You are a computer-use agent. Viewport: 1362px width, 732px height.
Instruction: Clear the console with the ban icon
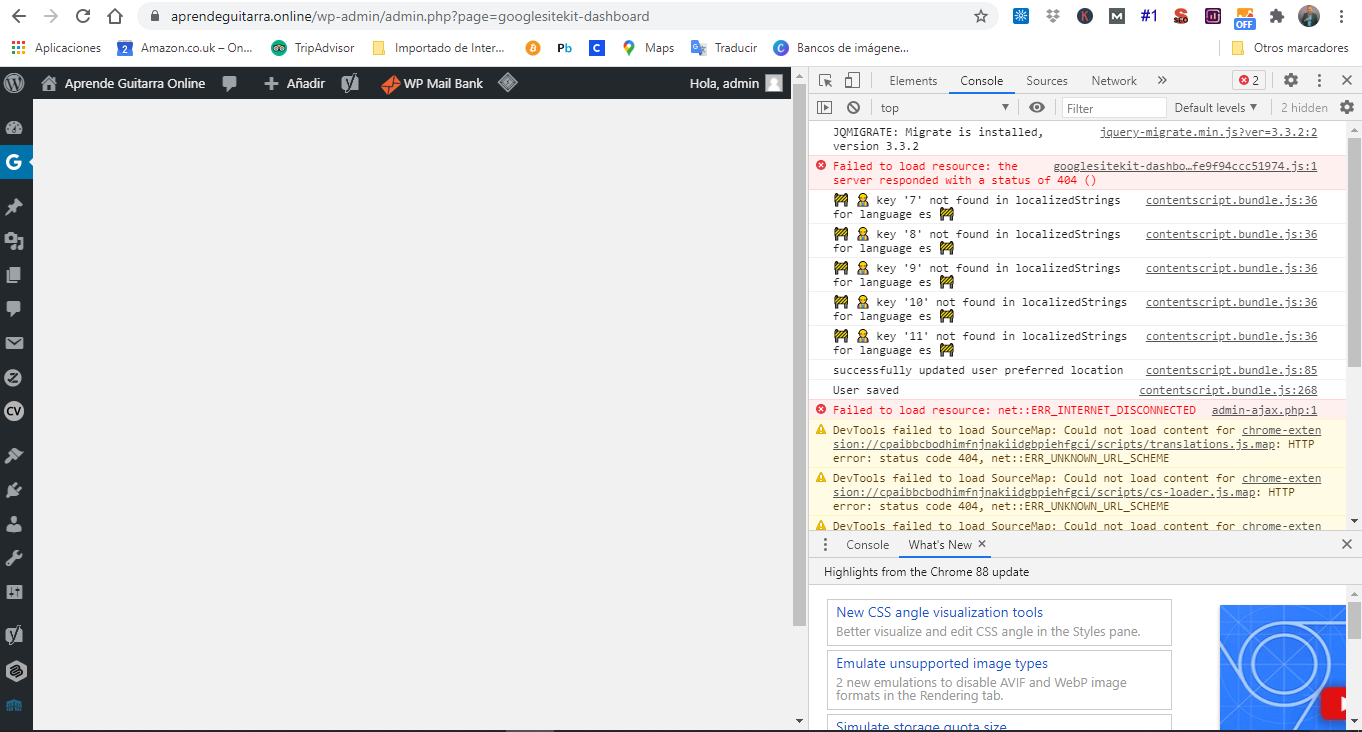853,108
